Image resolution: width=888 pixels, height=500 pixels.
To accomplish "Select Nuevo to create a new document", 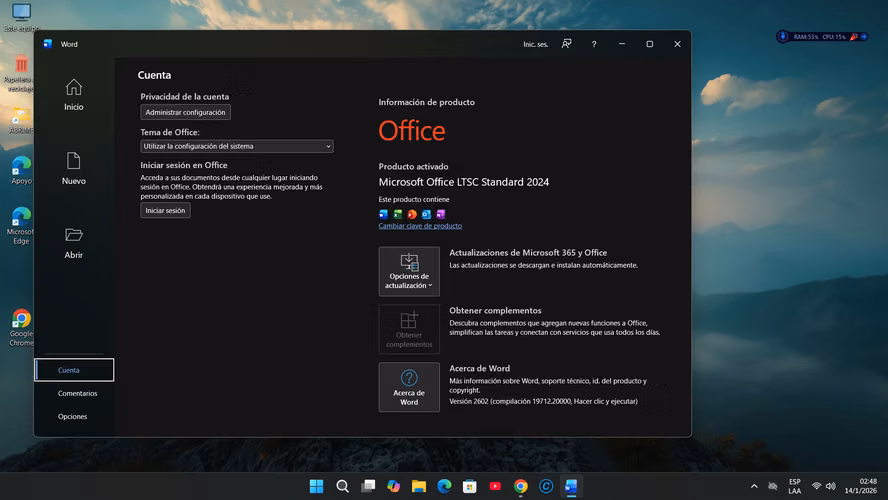I will coord(74,169).
